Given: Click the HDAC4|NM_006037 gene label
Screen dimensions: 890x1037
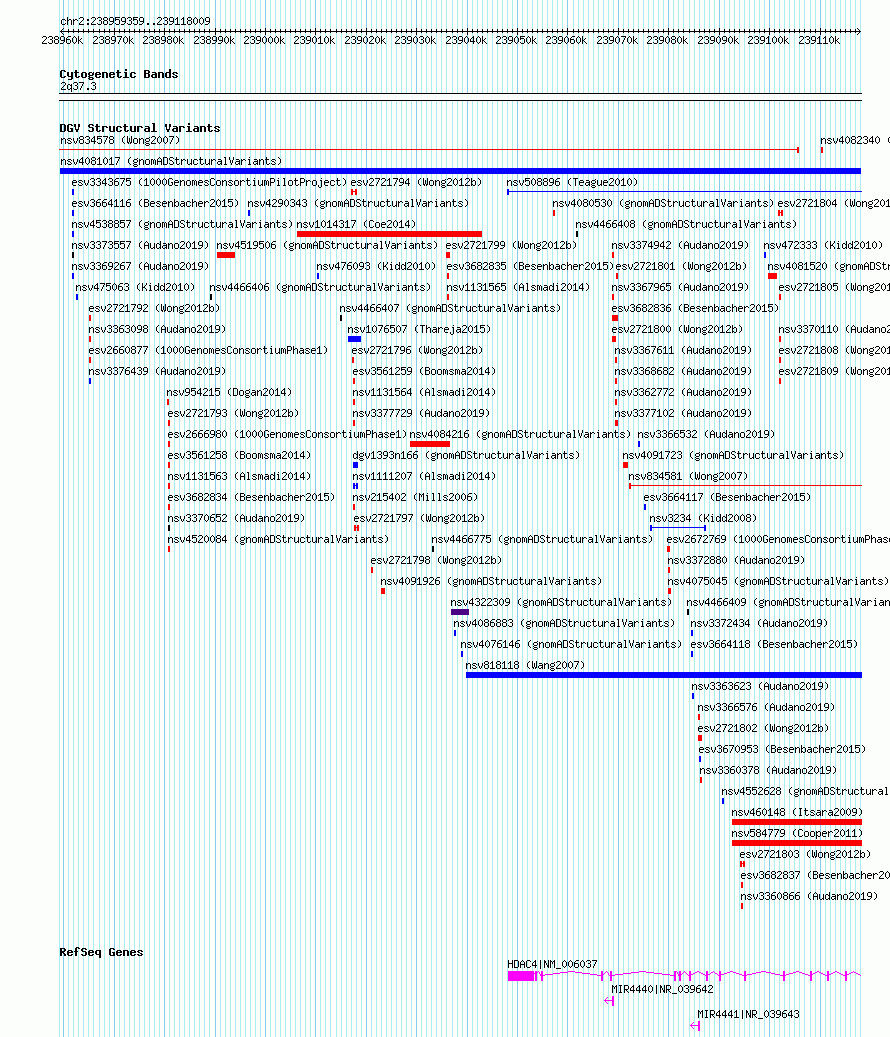Looking at the screenshot, I should [552, 964].
